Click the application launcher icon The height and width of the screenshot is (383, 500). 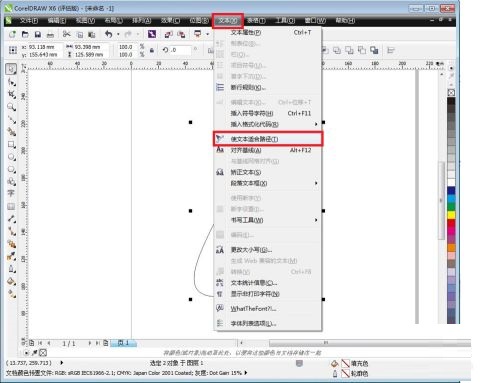coord(198,34)
